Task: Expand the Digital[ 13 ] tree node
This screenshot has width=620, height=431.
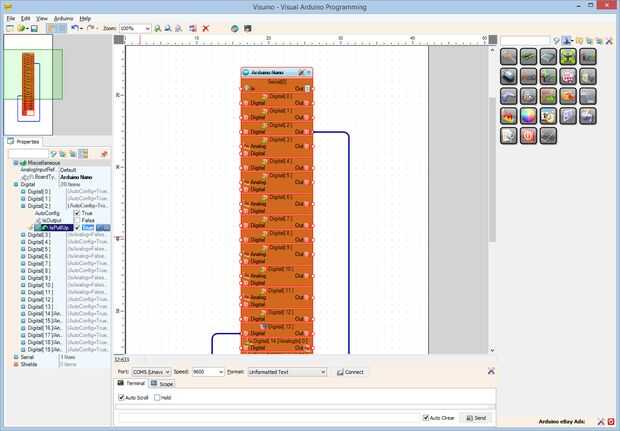Action: 23,306
